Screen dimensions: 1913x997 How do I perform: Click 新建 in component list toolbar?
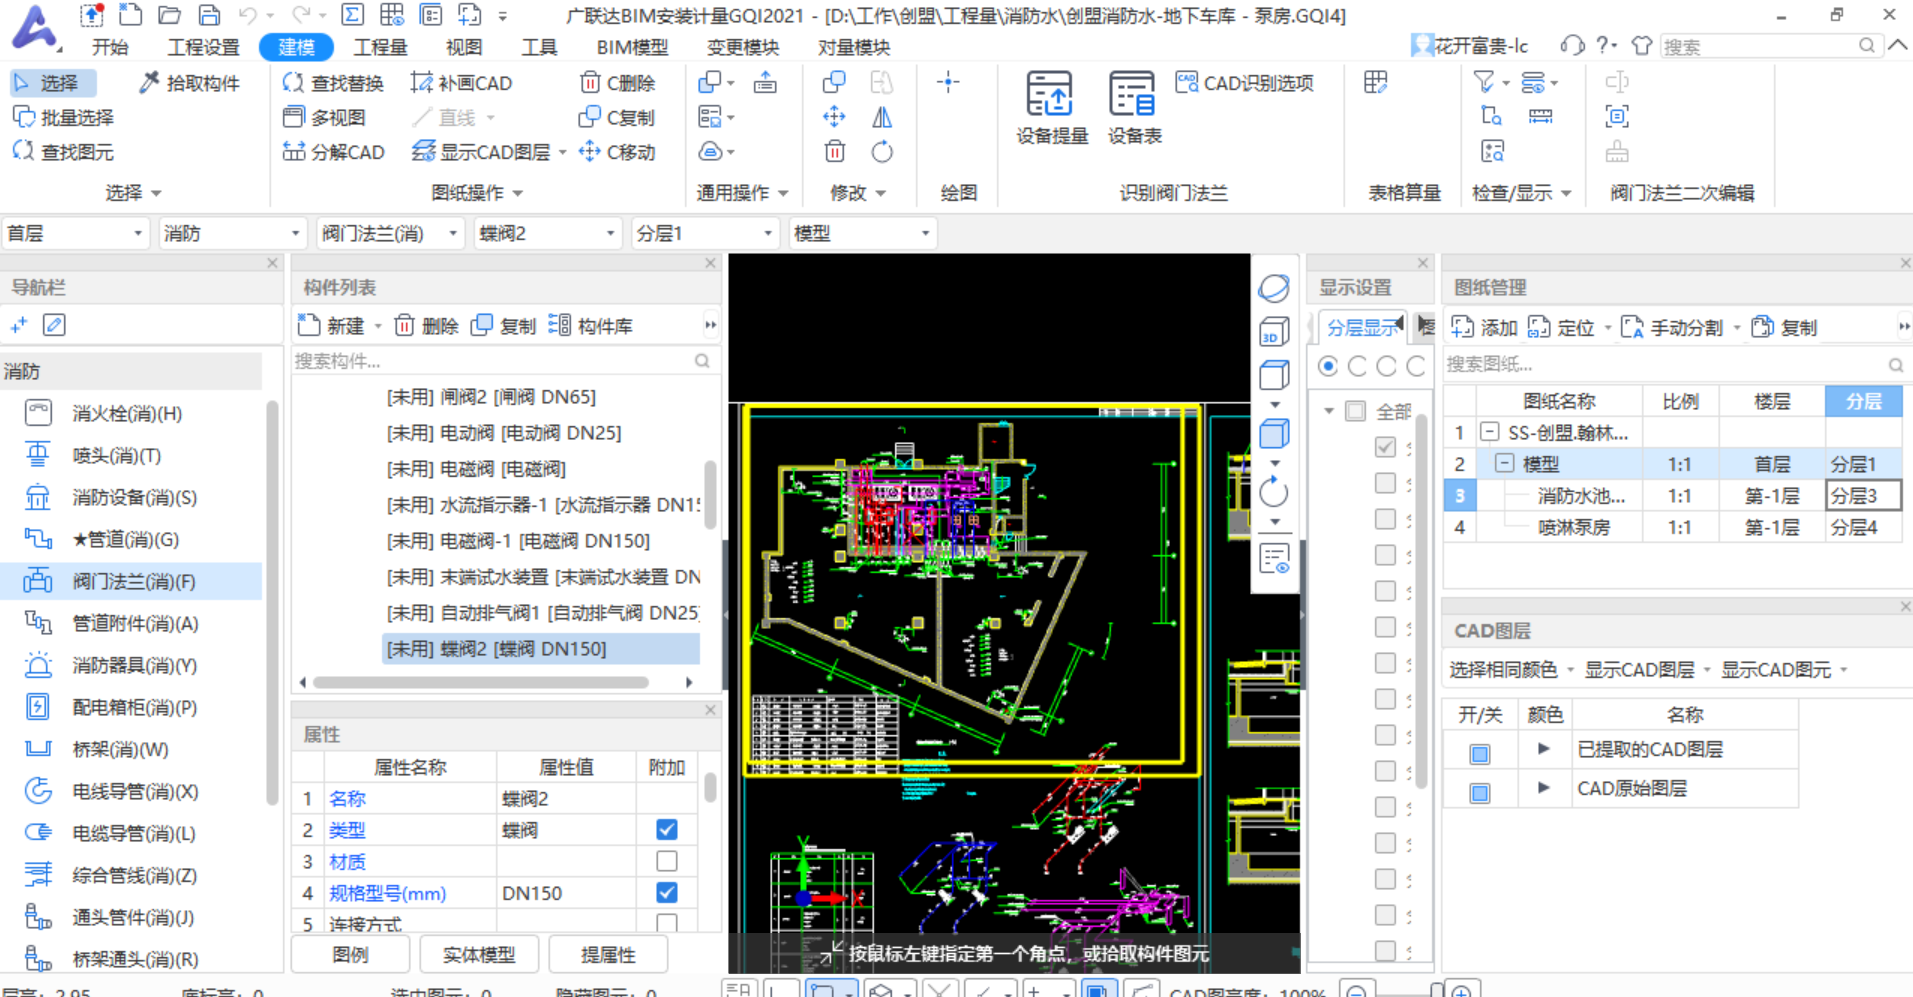coord(333,326)
